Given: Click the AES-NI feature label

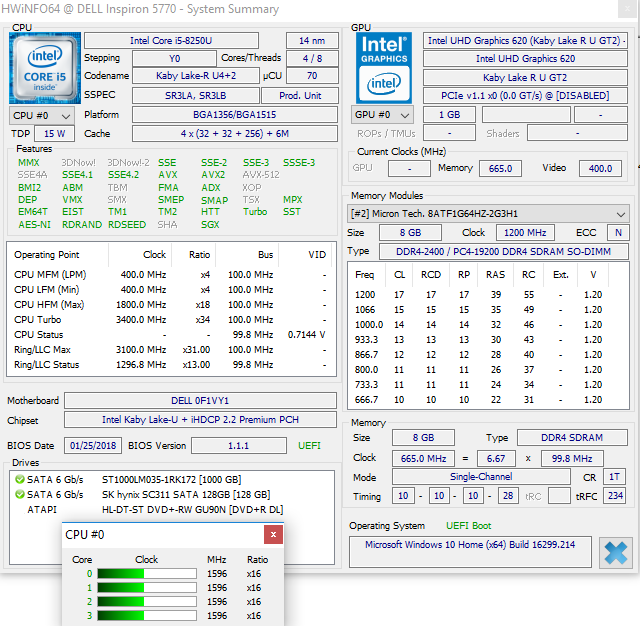Looking at the screenshot, I should (x=34, y=224).
